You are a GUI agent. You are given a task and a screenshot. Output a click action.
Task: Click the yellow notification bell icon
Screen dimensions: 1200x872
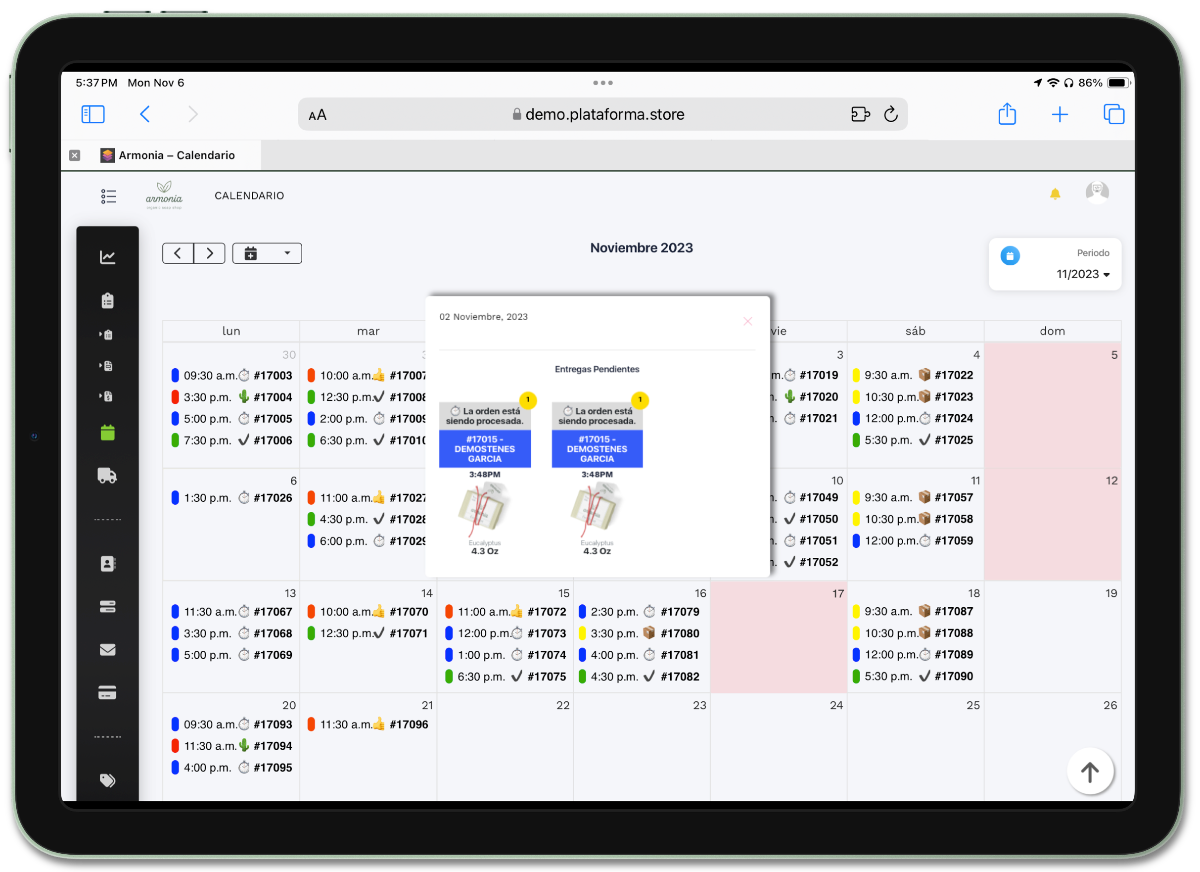click(1055, 194)
